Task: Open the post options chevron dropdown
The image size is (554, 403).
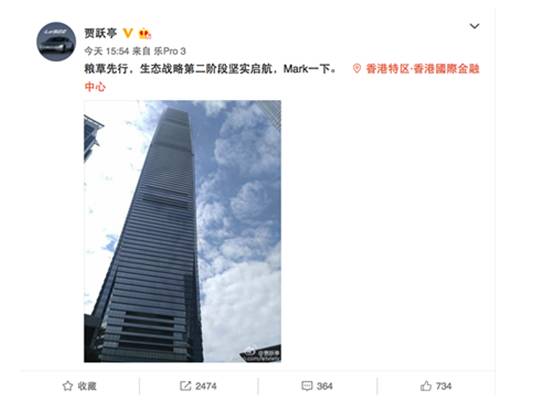Action: [474, 26]
